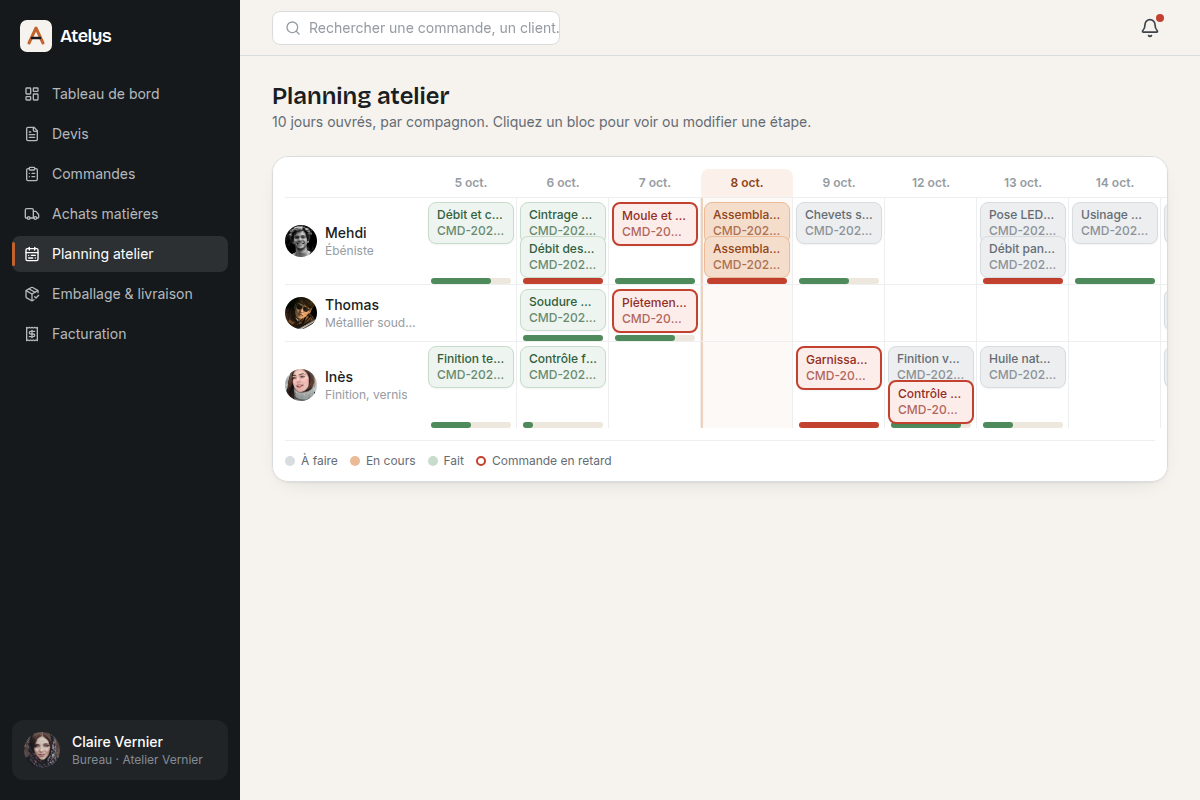Click the "9 oct." column header
1200x800 pixels.
click(839, 183)
